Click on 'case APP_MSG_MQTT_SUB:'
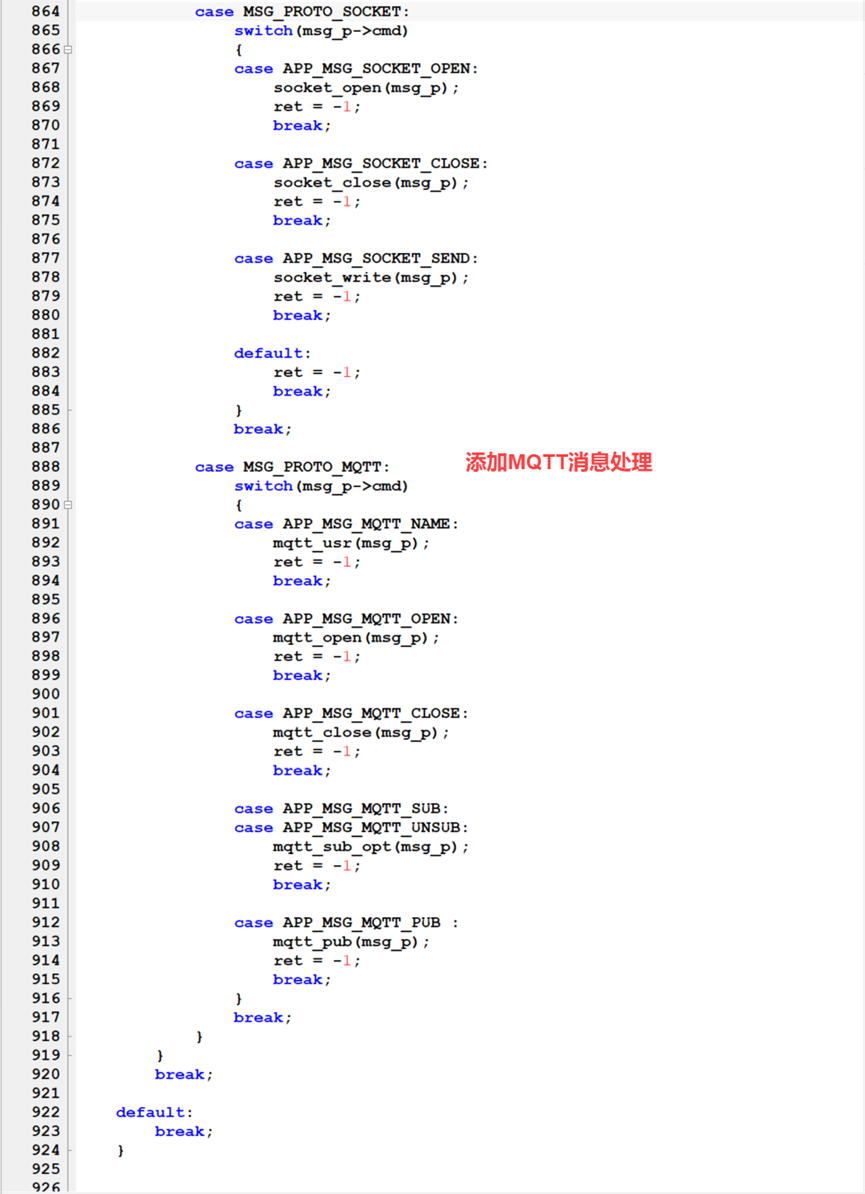865x1194 pixels. coord(341,809)
